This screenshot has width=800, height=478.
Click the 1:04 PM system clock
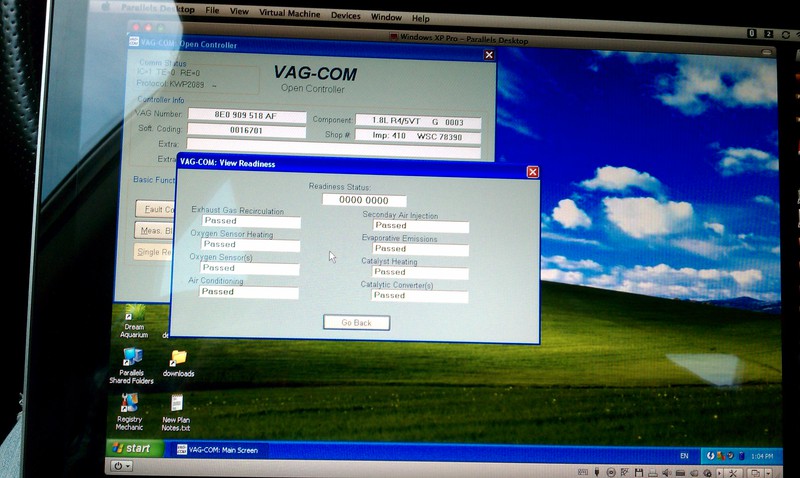[x=762, y=456]
